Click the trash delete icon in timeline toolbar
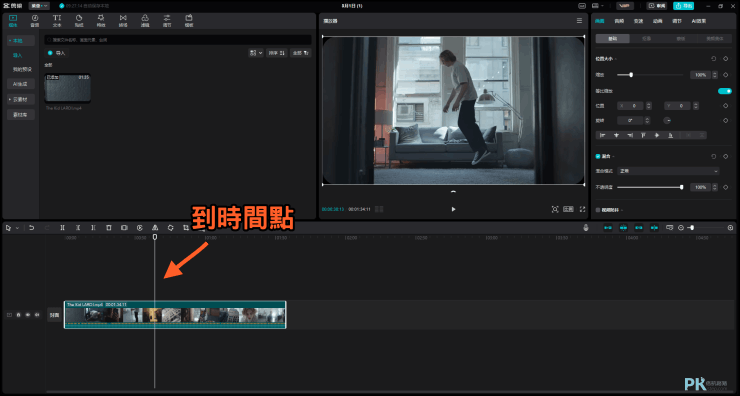The width and height of the screenshot is (740, 396). (109, 227)
